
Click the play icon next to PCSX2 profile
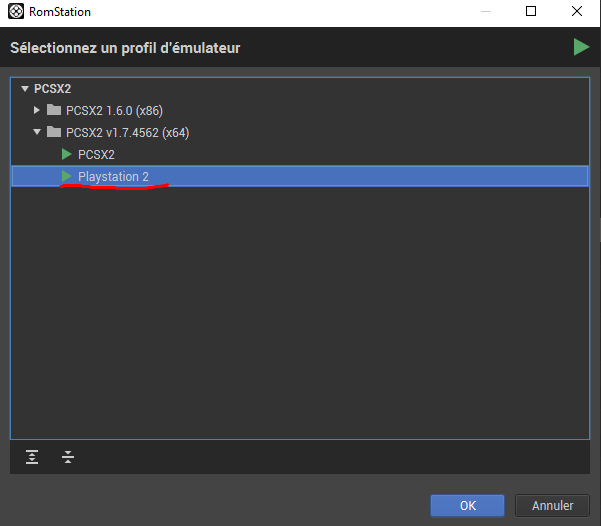pos(67,154)
